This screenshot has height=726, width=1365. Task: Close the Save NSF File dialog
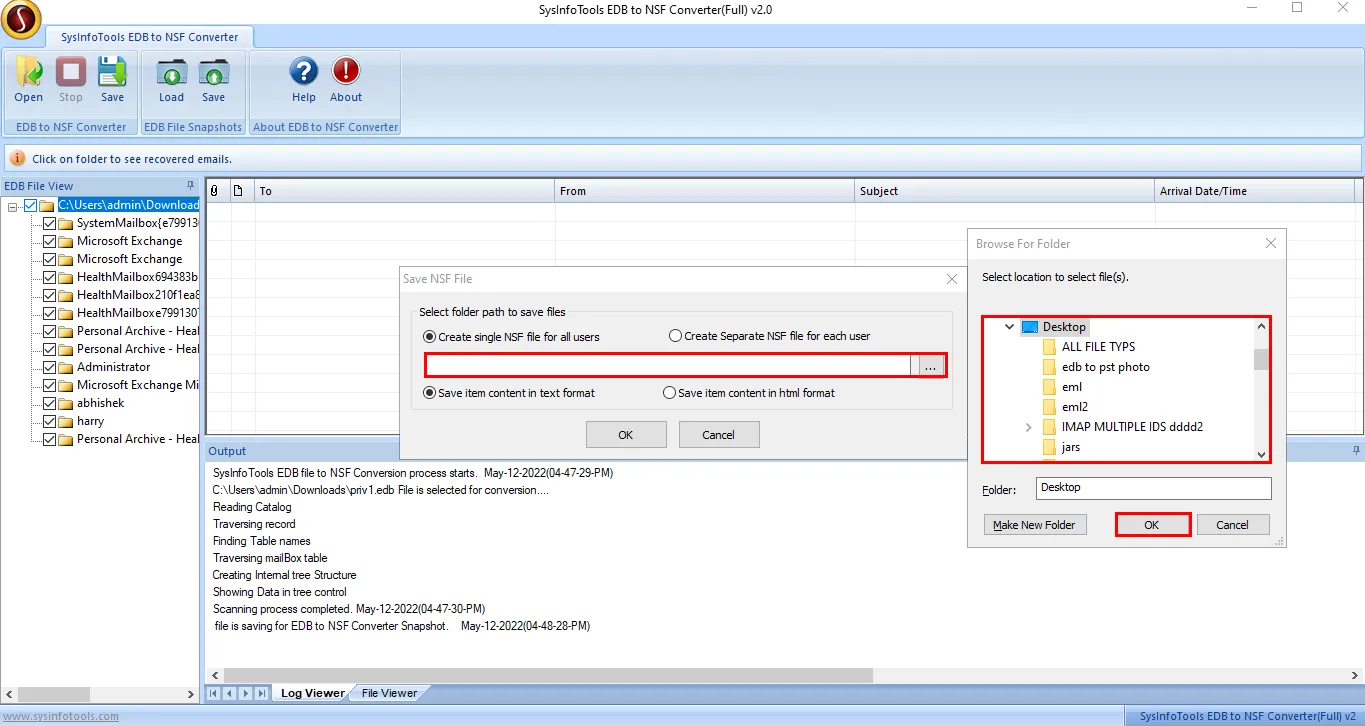[x=952, y=279]
